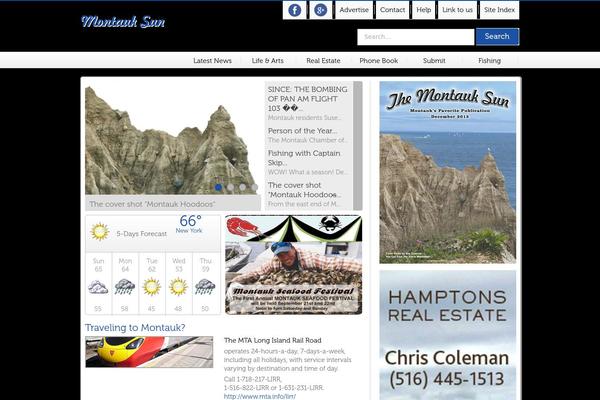Image resolution: width=600 pixels, height=400 pixels.
Task: Open the Help page
Action: (424, 10)
